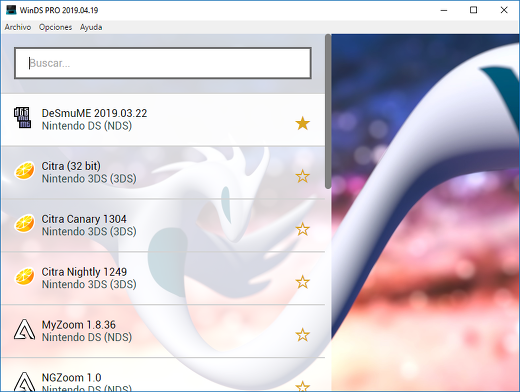The image size is (520, 392).
Task: Favorite NGZoom 1.0 with its star
Action: coord(302,386)
